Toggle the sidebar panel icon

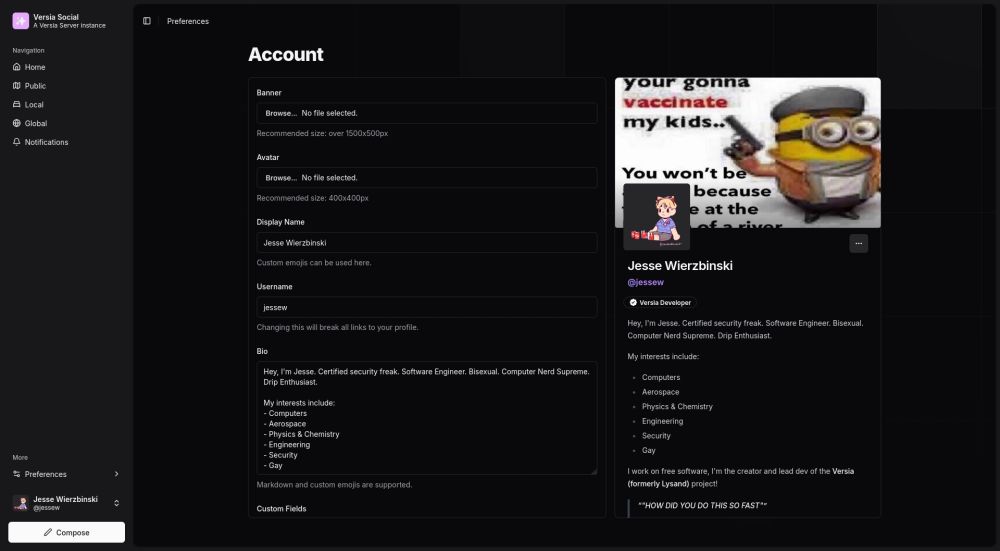pos(147,21)
